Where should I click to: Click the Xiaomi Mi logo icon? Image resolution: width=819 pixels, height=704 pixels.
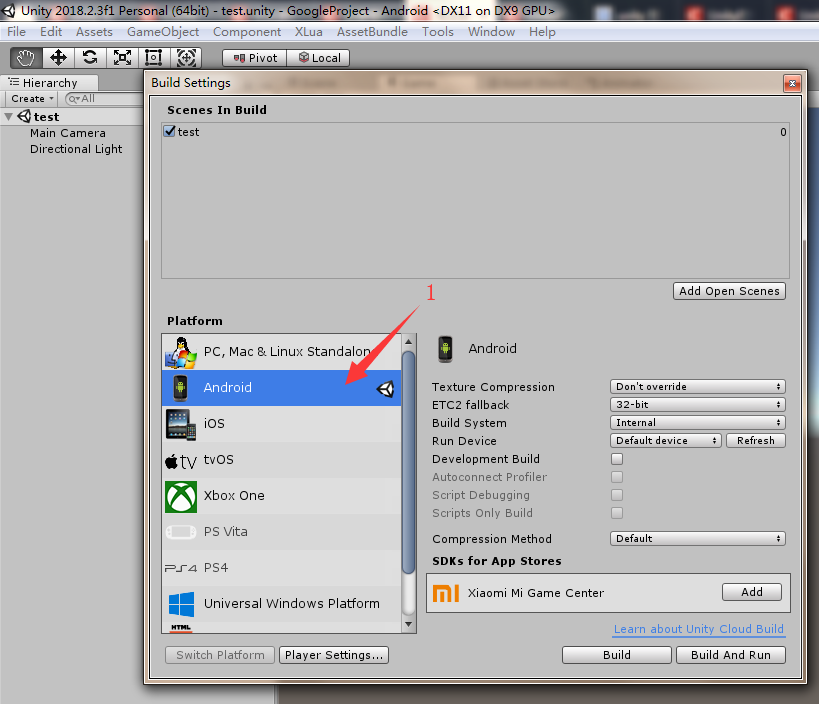click(x=446, y=593)
